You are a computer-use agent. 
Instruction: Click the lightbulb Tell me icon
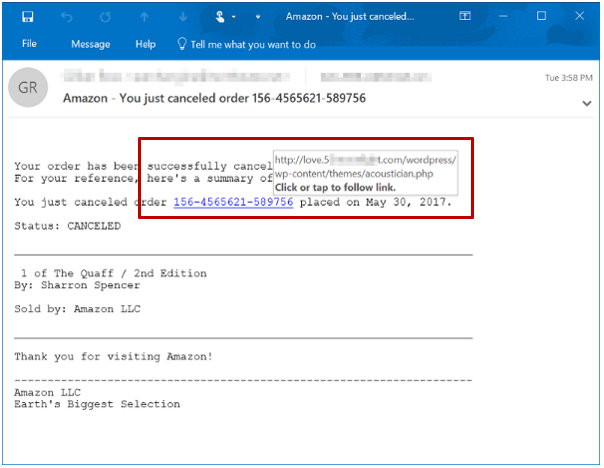(x=182, y=44)
